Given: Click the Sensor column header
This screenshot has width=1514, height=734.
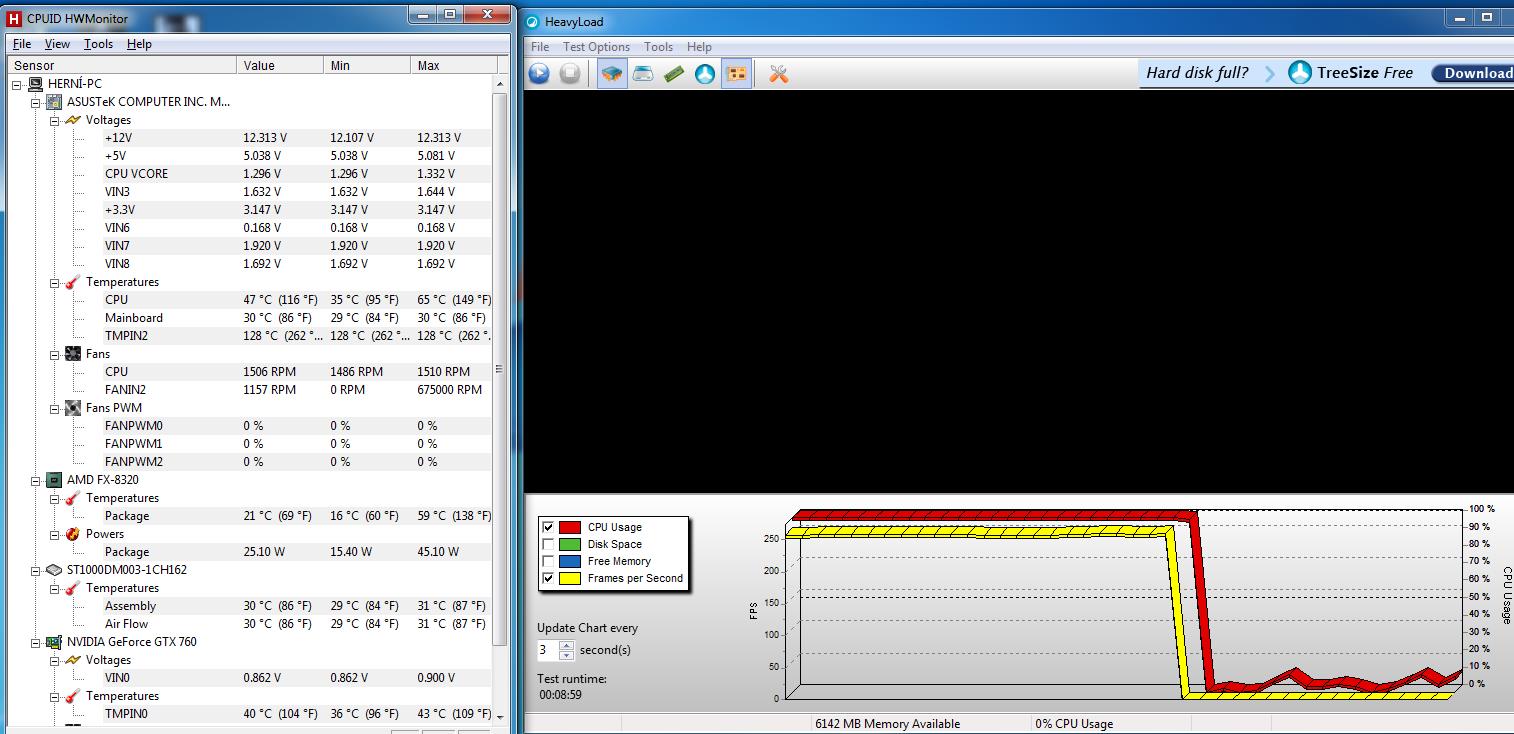Looking at the screenshot, I should pyautogui.click(x=123, y=65).
